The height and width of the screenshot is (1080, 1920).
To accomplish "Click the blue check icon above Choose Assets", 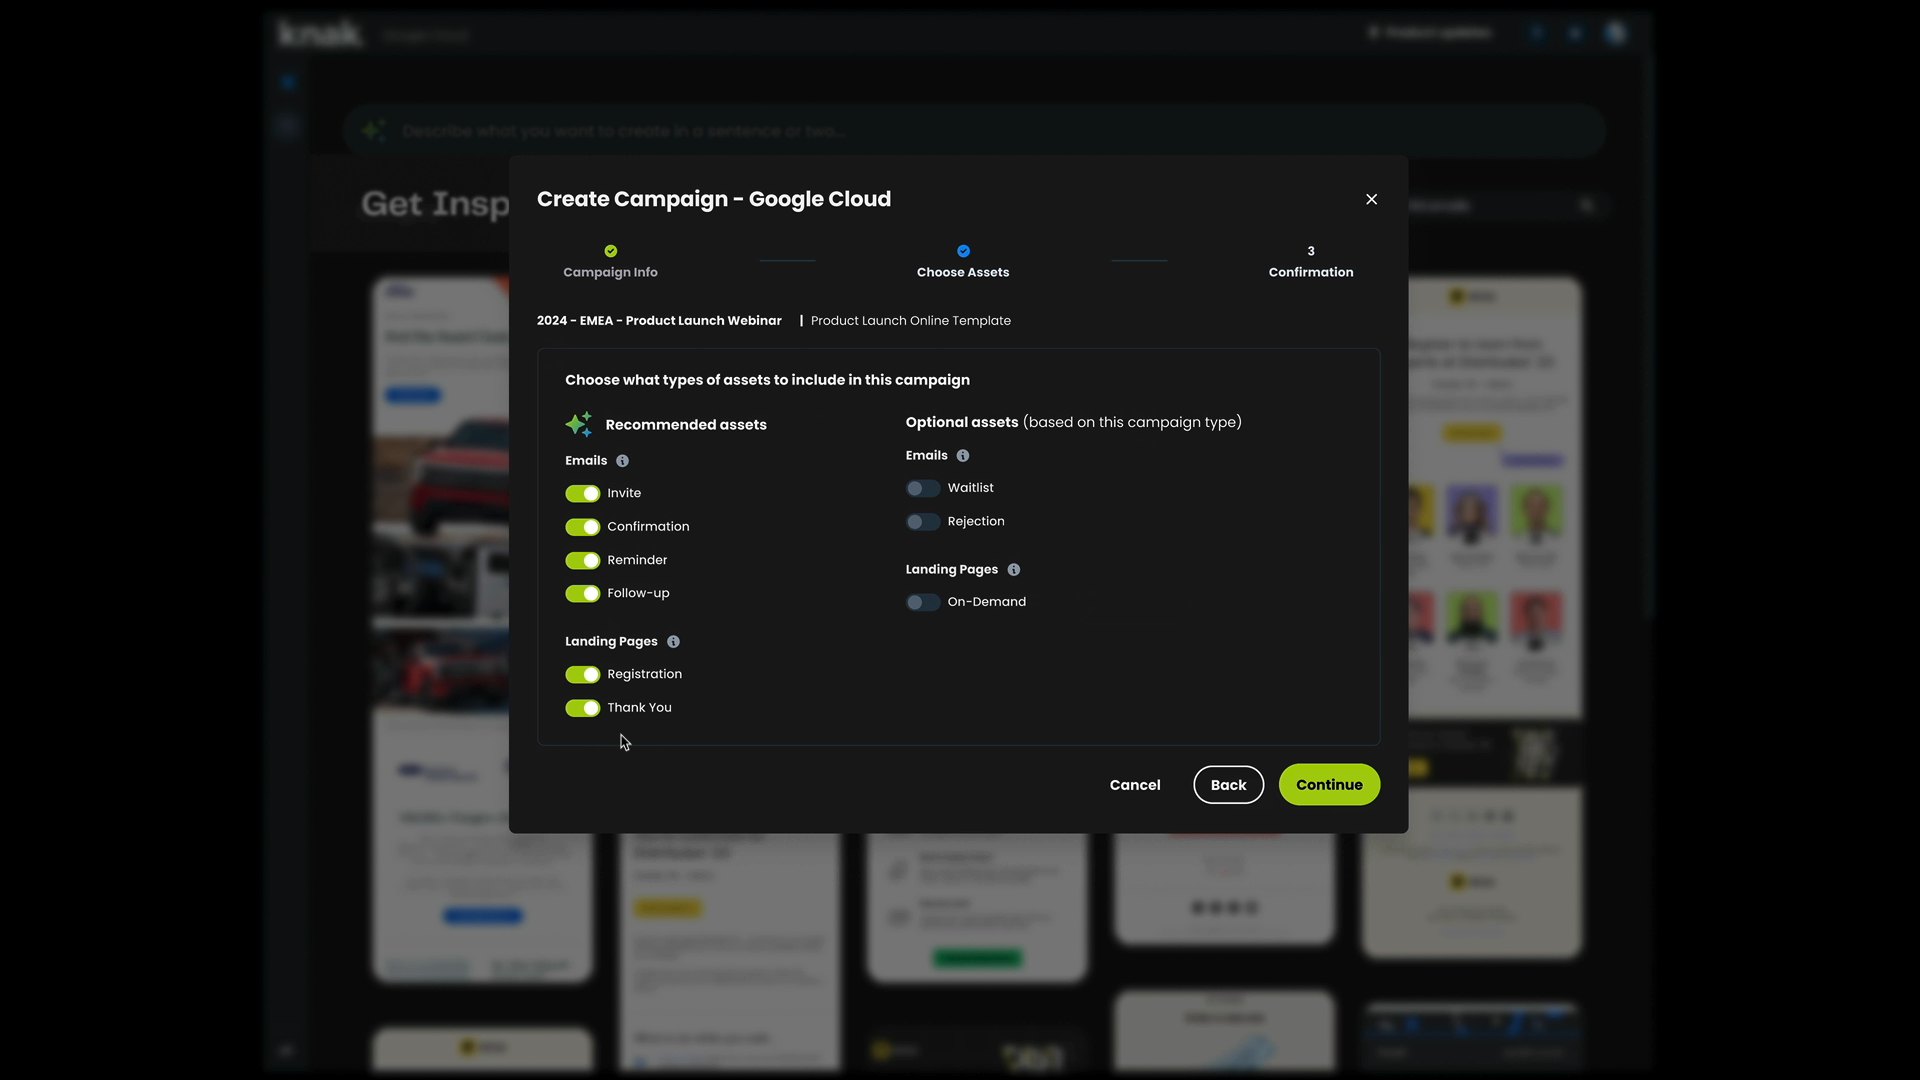I will [x=963, y=251].
